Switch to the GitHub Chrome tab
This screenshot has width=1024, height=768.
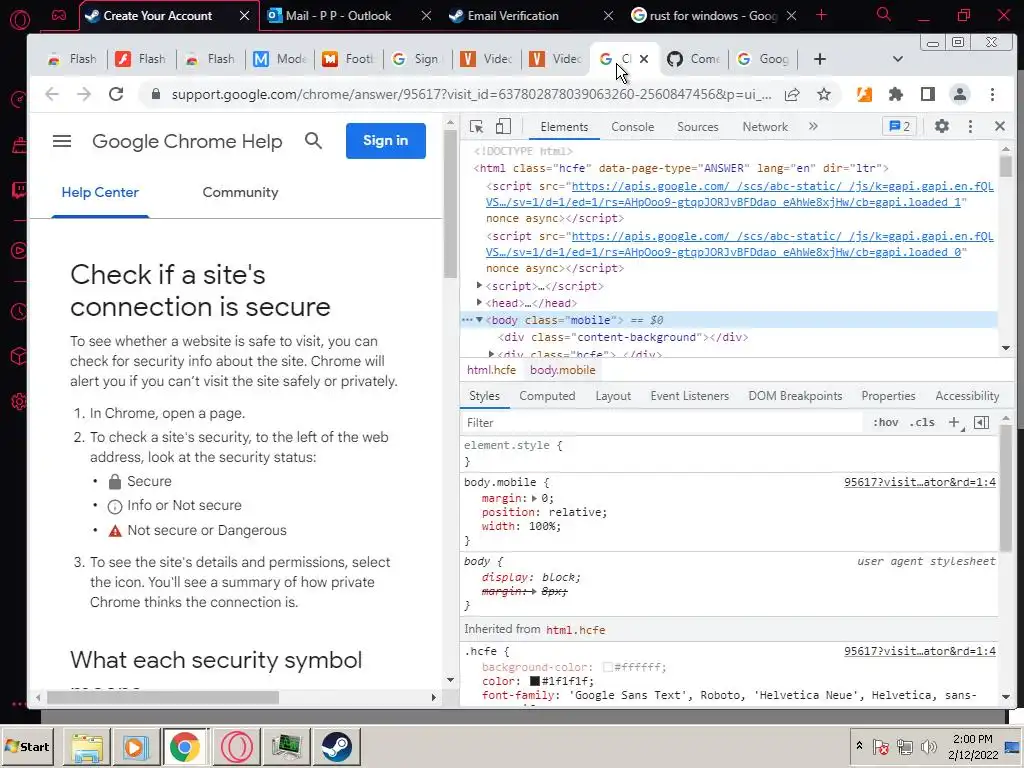694,59
